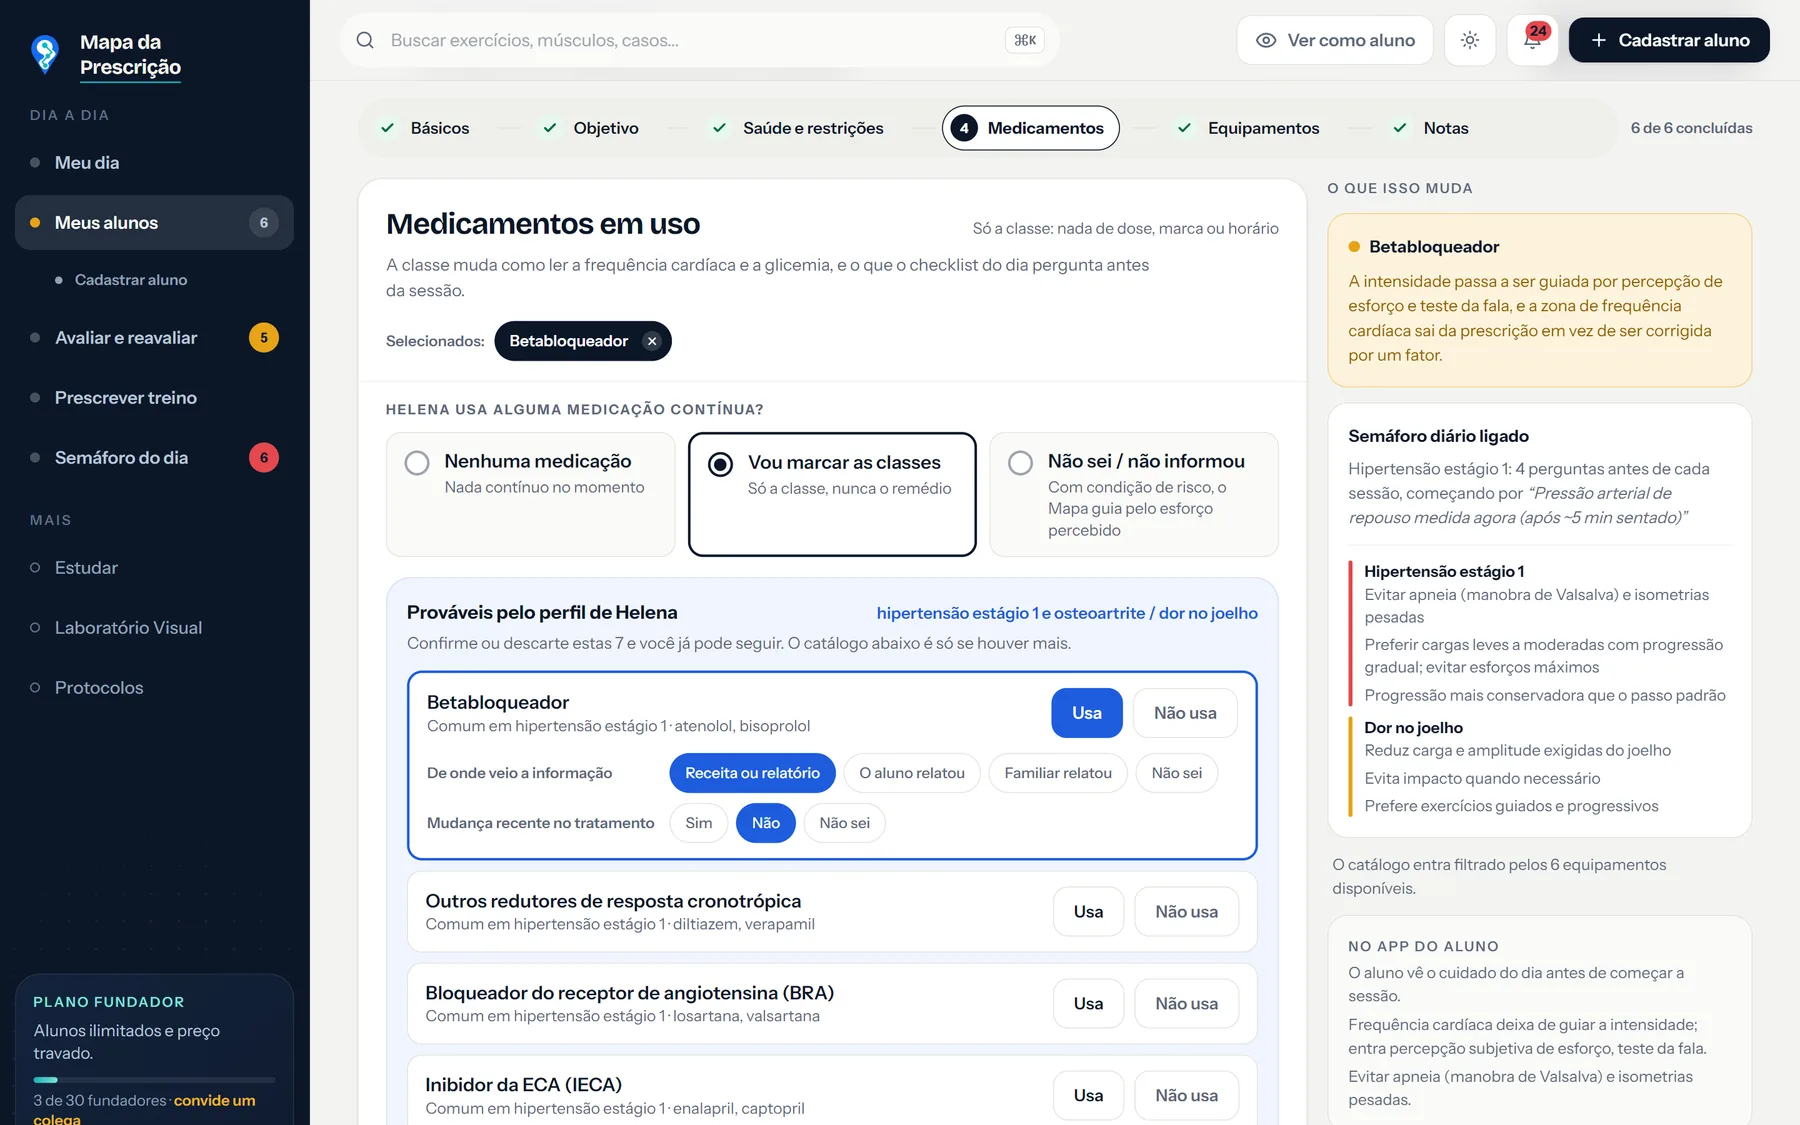The width and height of the screenshot is (1800, 1125).
Task: Go to the Saúde e restrições step
Action: (798, 128)
